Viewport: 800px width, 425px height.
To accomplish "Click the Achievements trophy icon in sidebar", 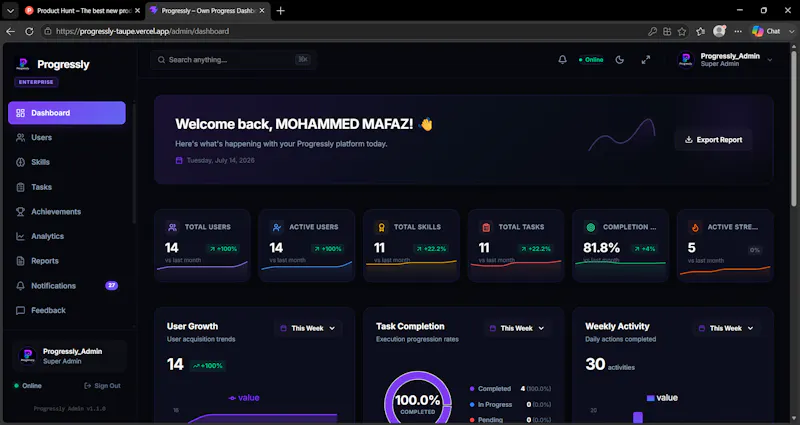I will 20,211.
